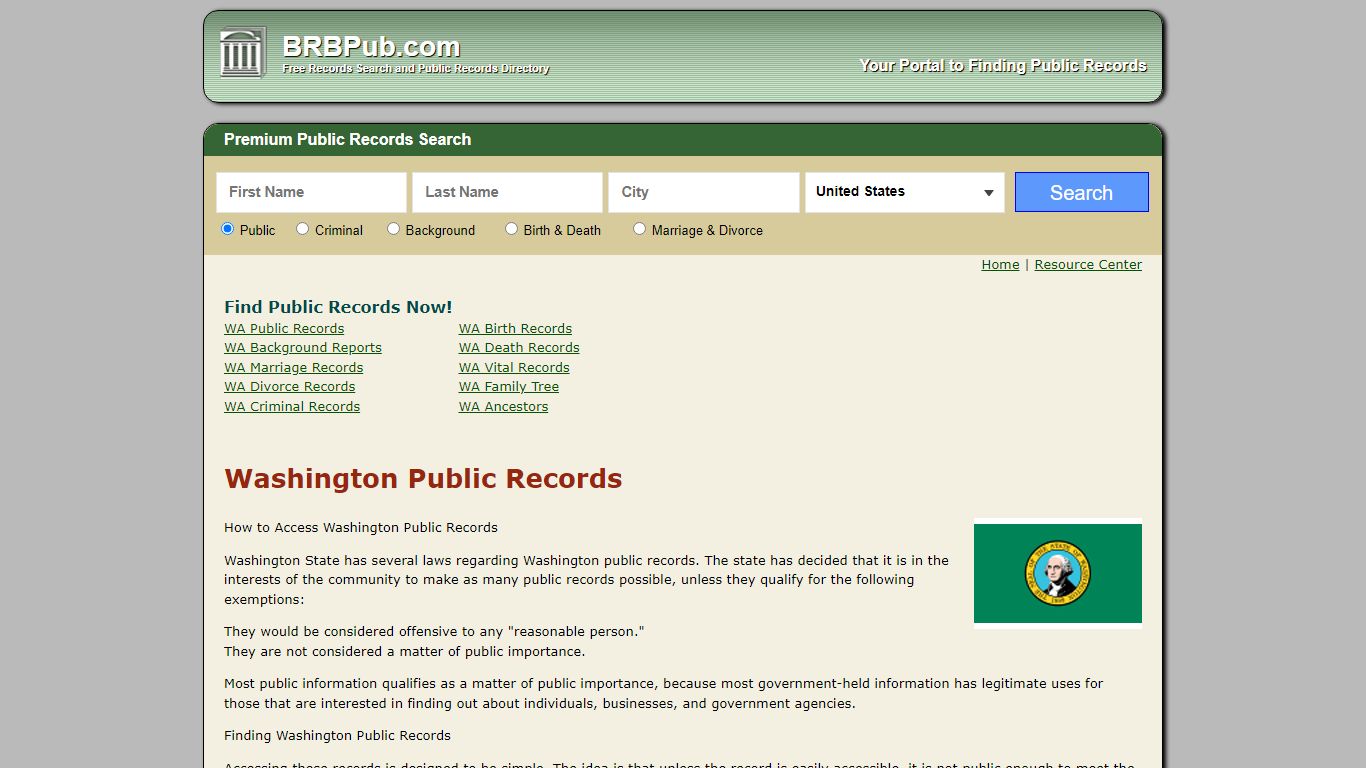
Task: Visit the WA Vital Records link
Action: point(514,368)
